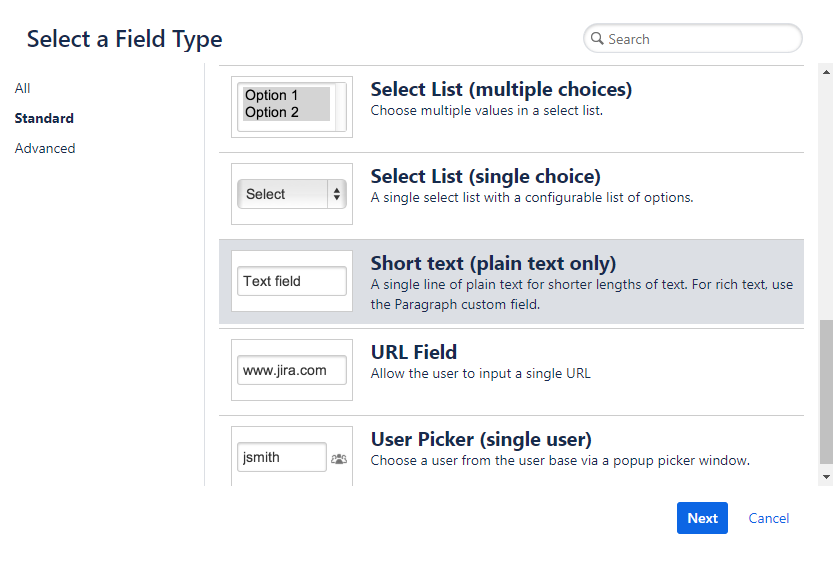
Task: Click the search magnifier icon
Action: click(597, 38)
